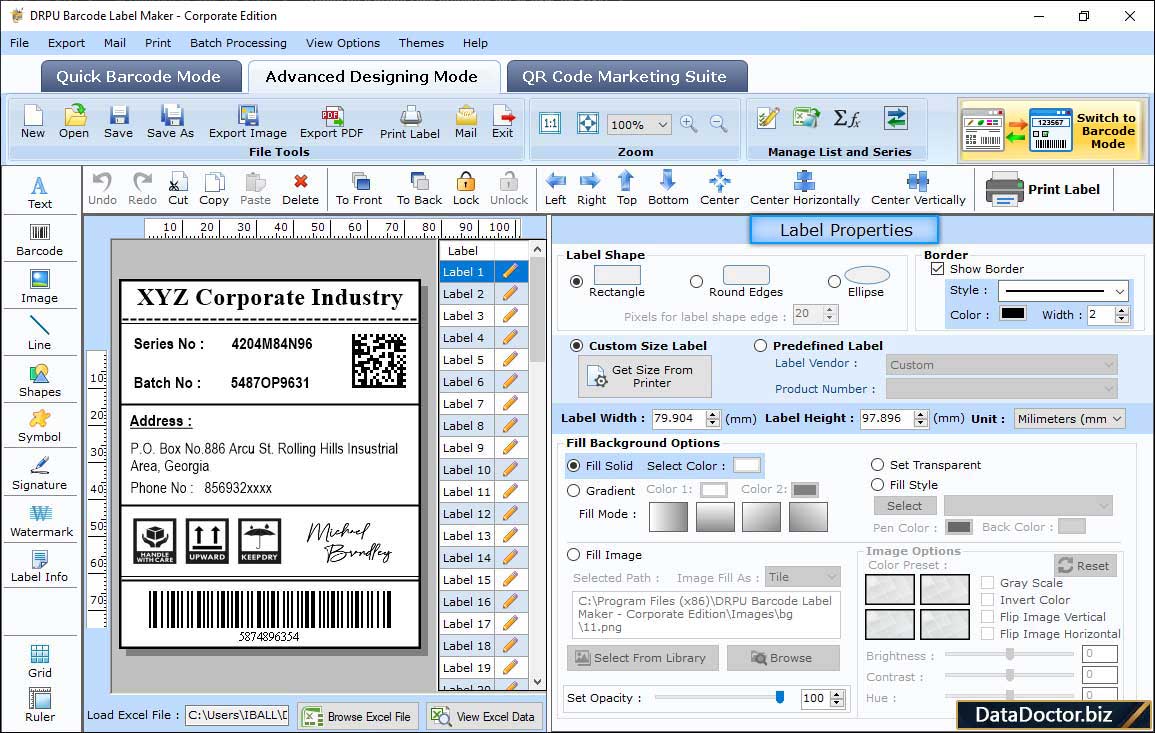The height and width of the screenshot is (733, 1155).
Task: Open QR Code Marketing Suite tab
Action: click(625, 77)
